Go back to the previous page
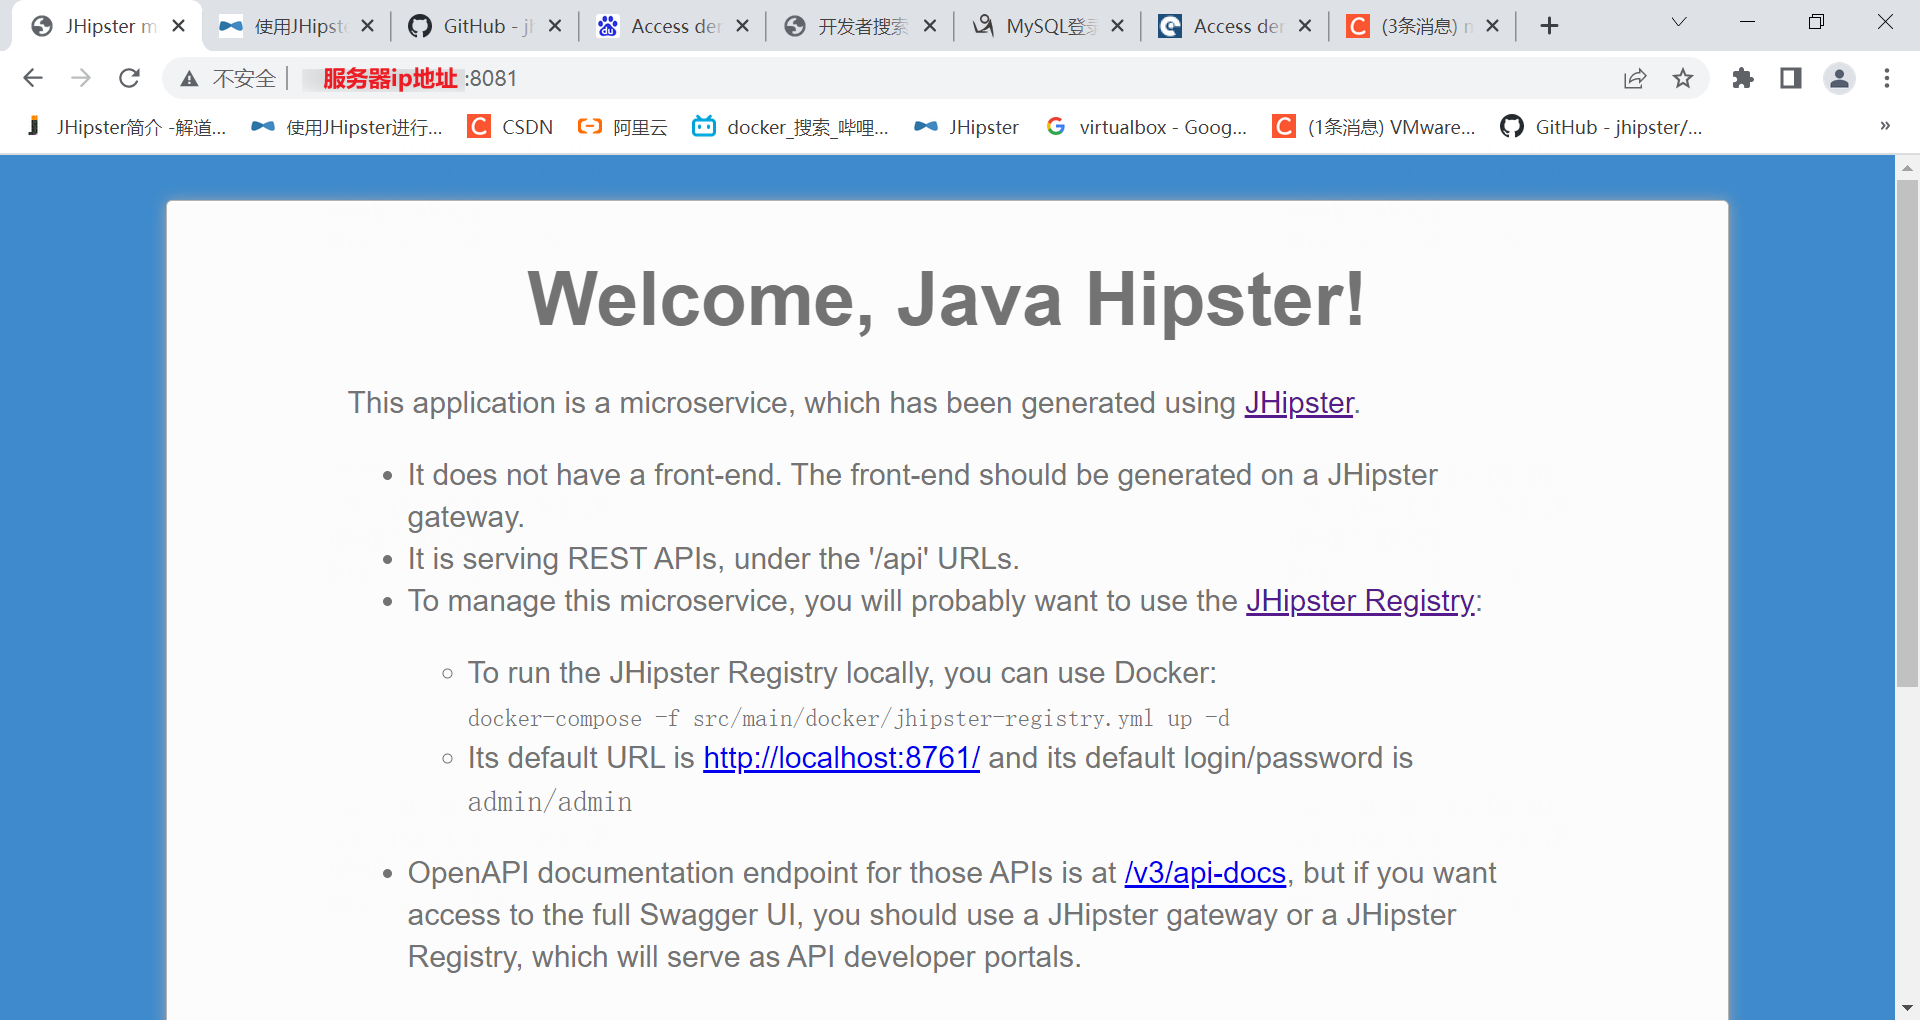Image resolution: width=1920 pixels, height=1020 pixels. (33, 78)
